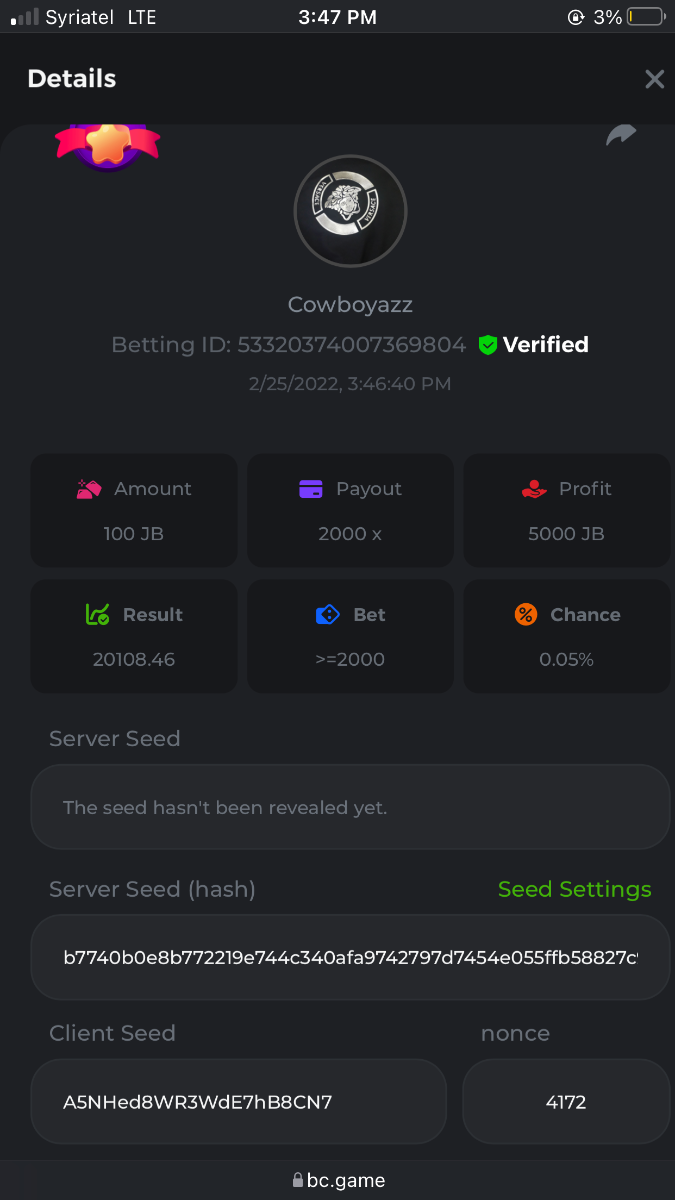Tap the Cowboyazz username
Image resolution: width=675 pixels, height=1200 pixels.
tap(350, 304)
